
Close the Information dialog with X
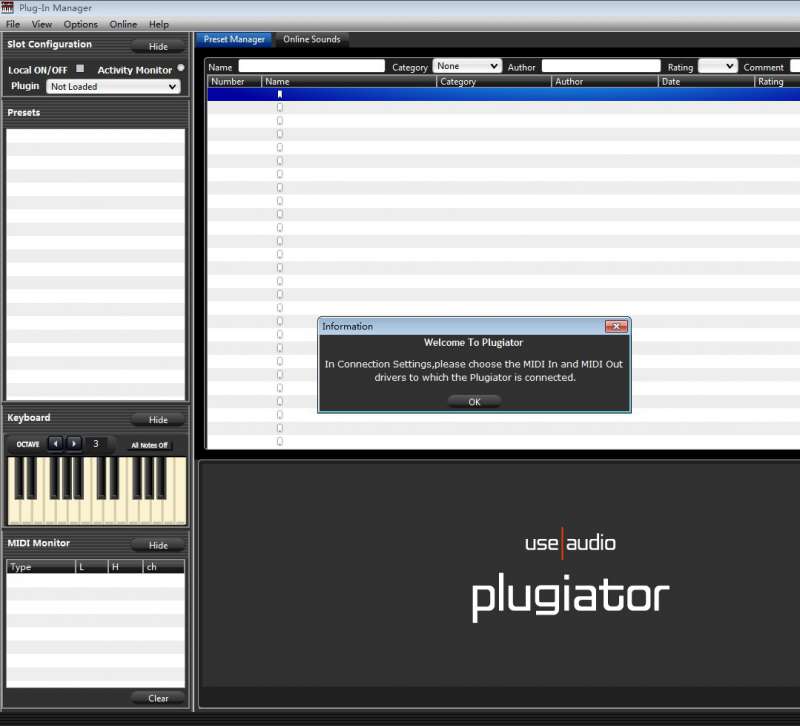(616, 327)
